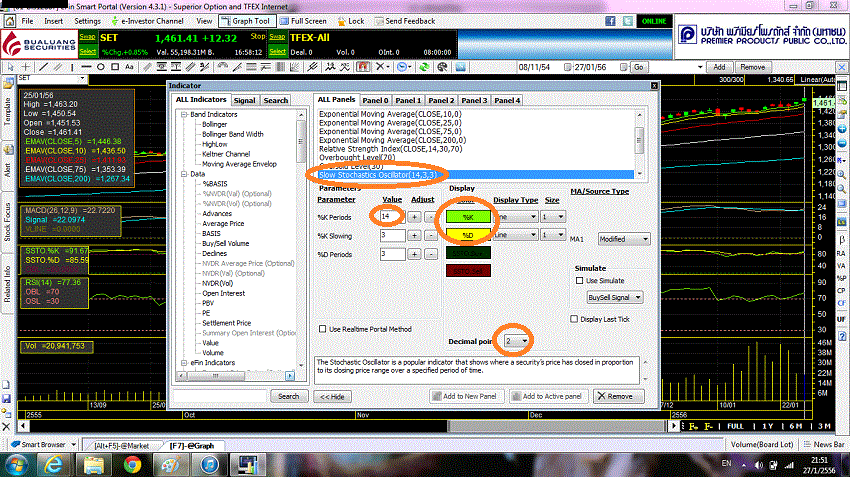Screen dimensions: 850x477
Task: Select the diagonal trend line tool
Action: pos(44,67)
